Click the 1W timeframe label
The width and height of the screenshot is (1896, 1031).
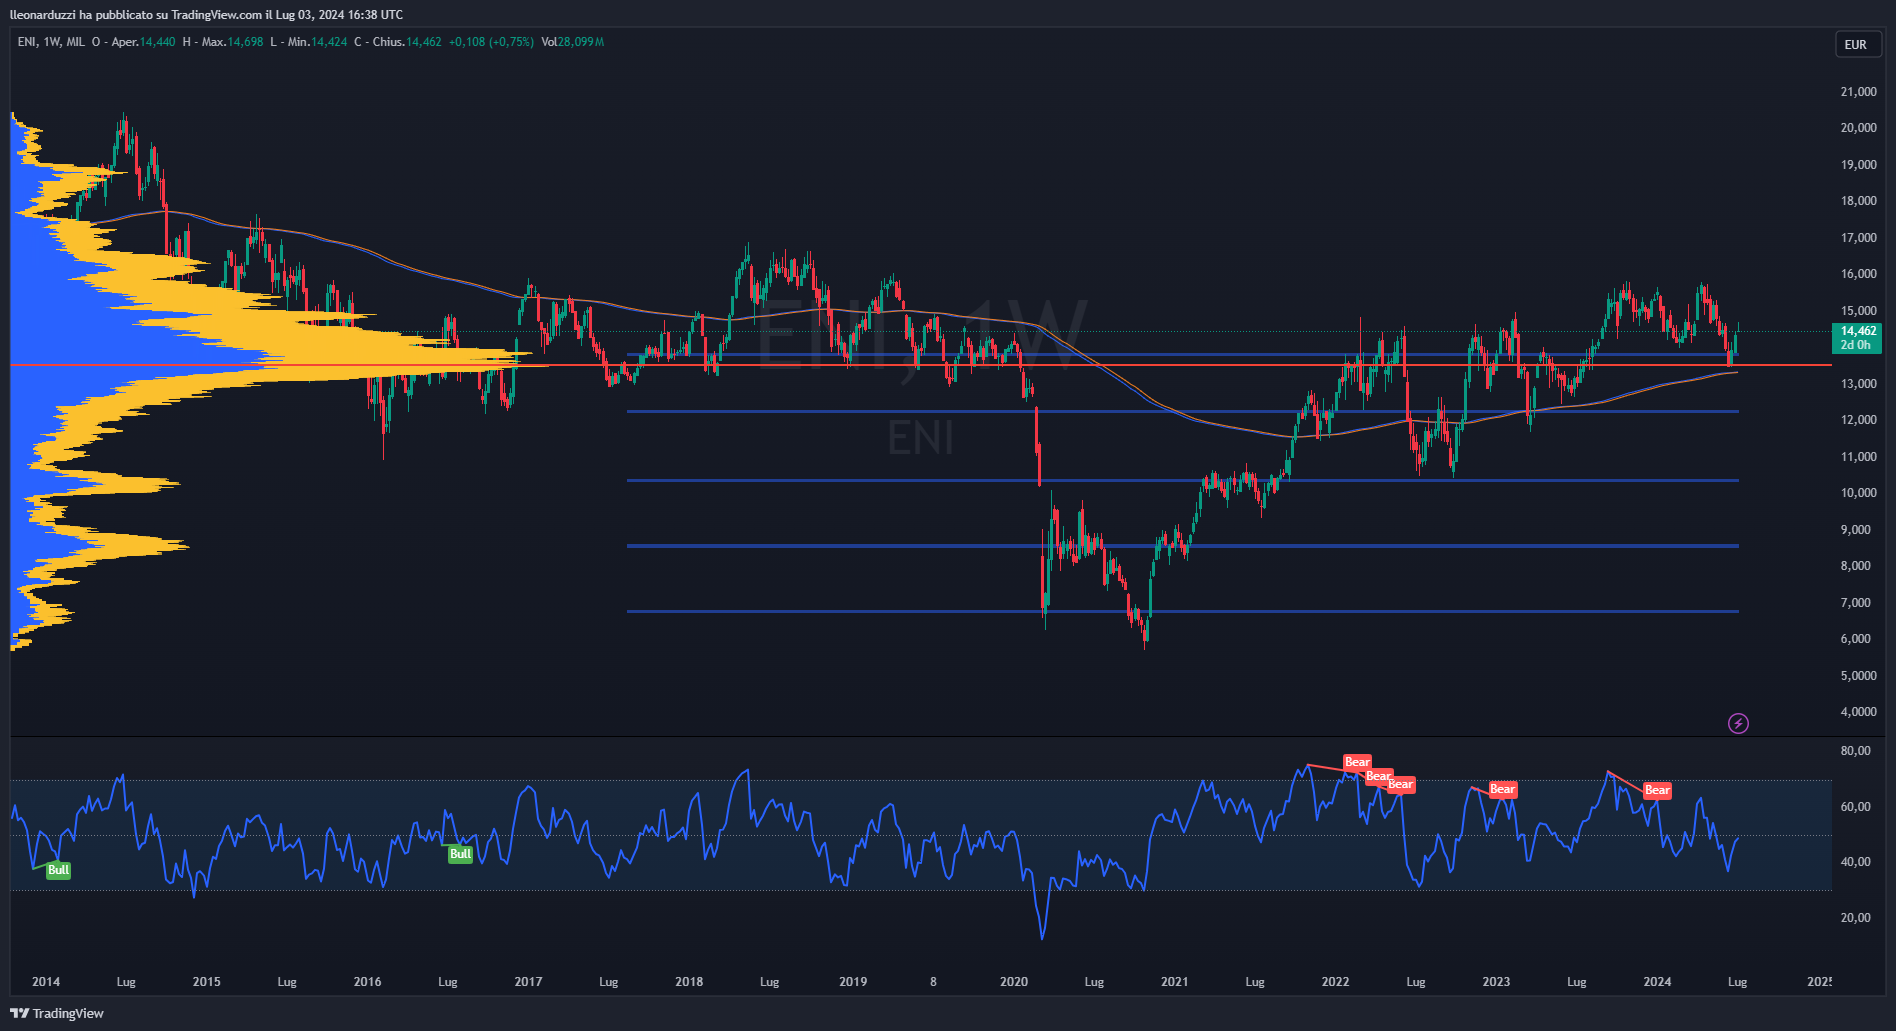[52, 42]
